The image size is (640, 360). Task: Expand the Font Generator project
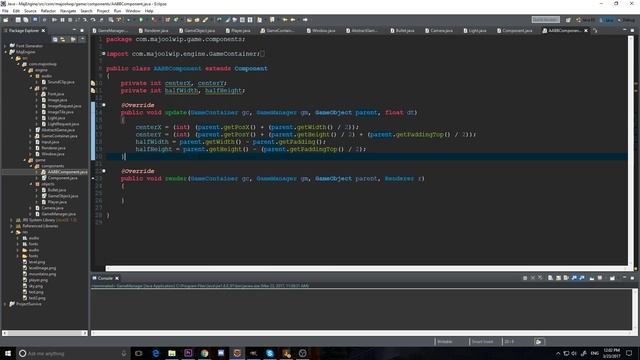5,46
